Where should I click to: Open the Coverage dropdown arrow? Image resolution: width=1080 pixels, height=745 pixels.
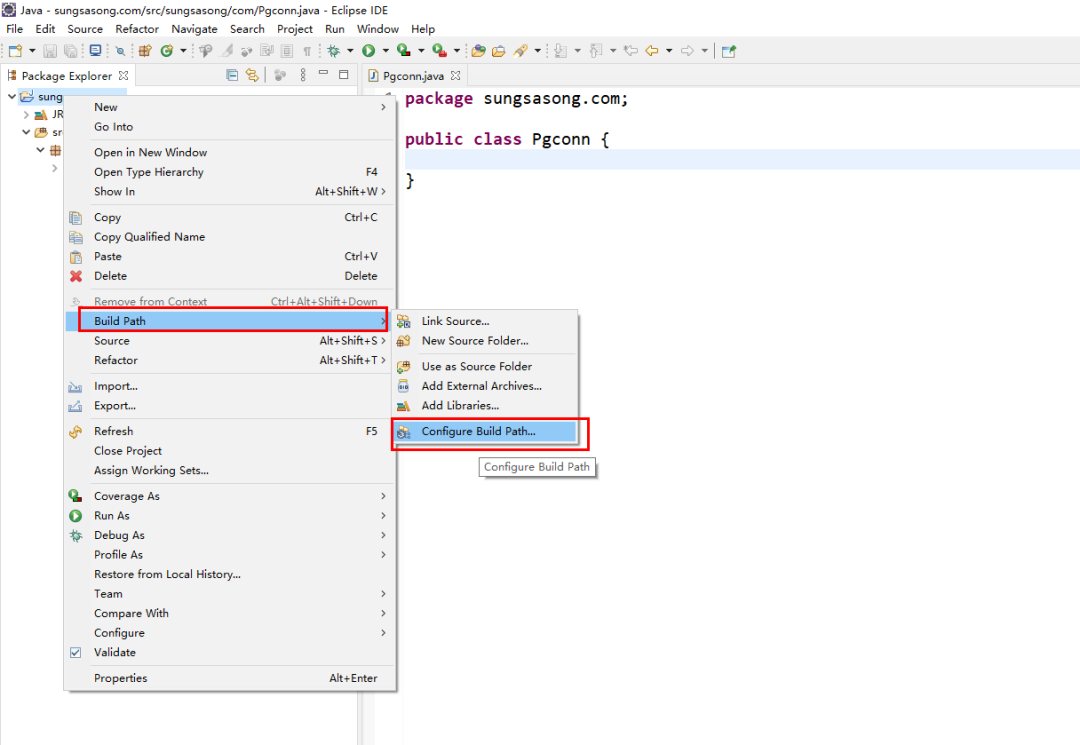pos(421,51)
